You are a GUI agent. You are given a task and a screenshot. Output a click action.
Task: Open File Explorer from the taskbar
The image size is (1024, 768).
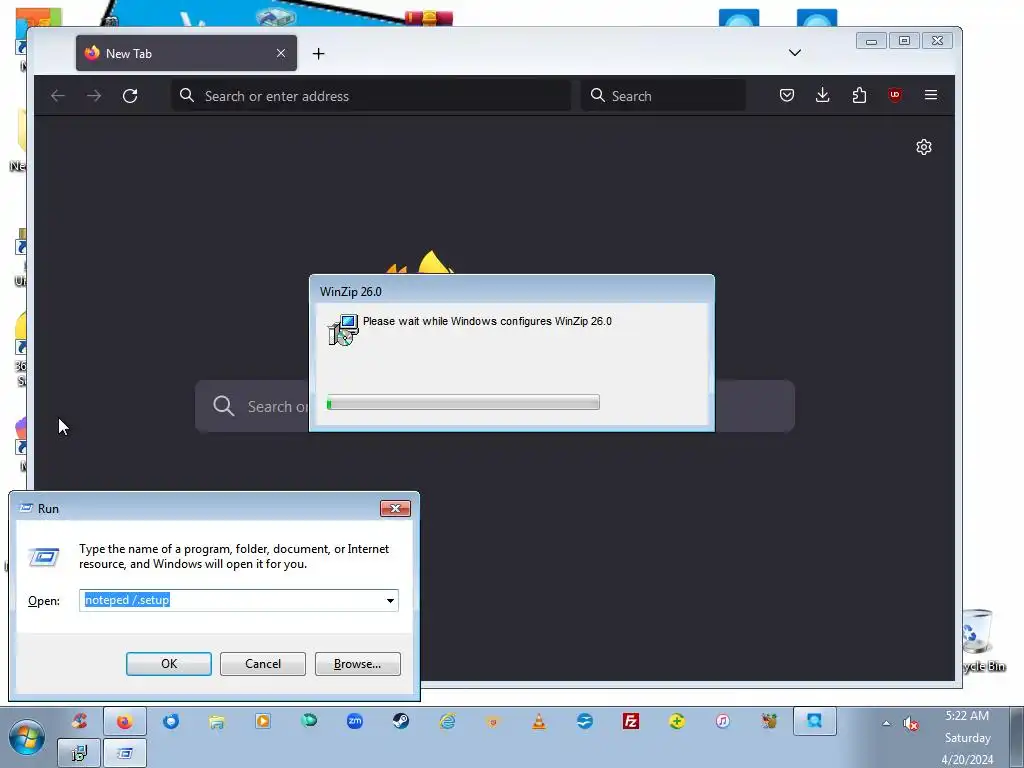217,722
